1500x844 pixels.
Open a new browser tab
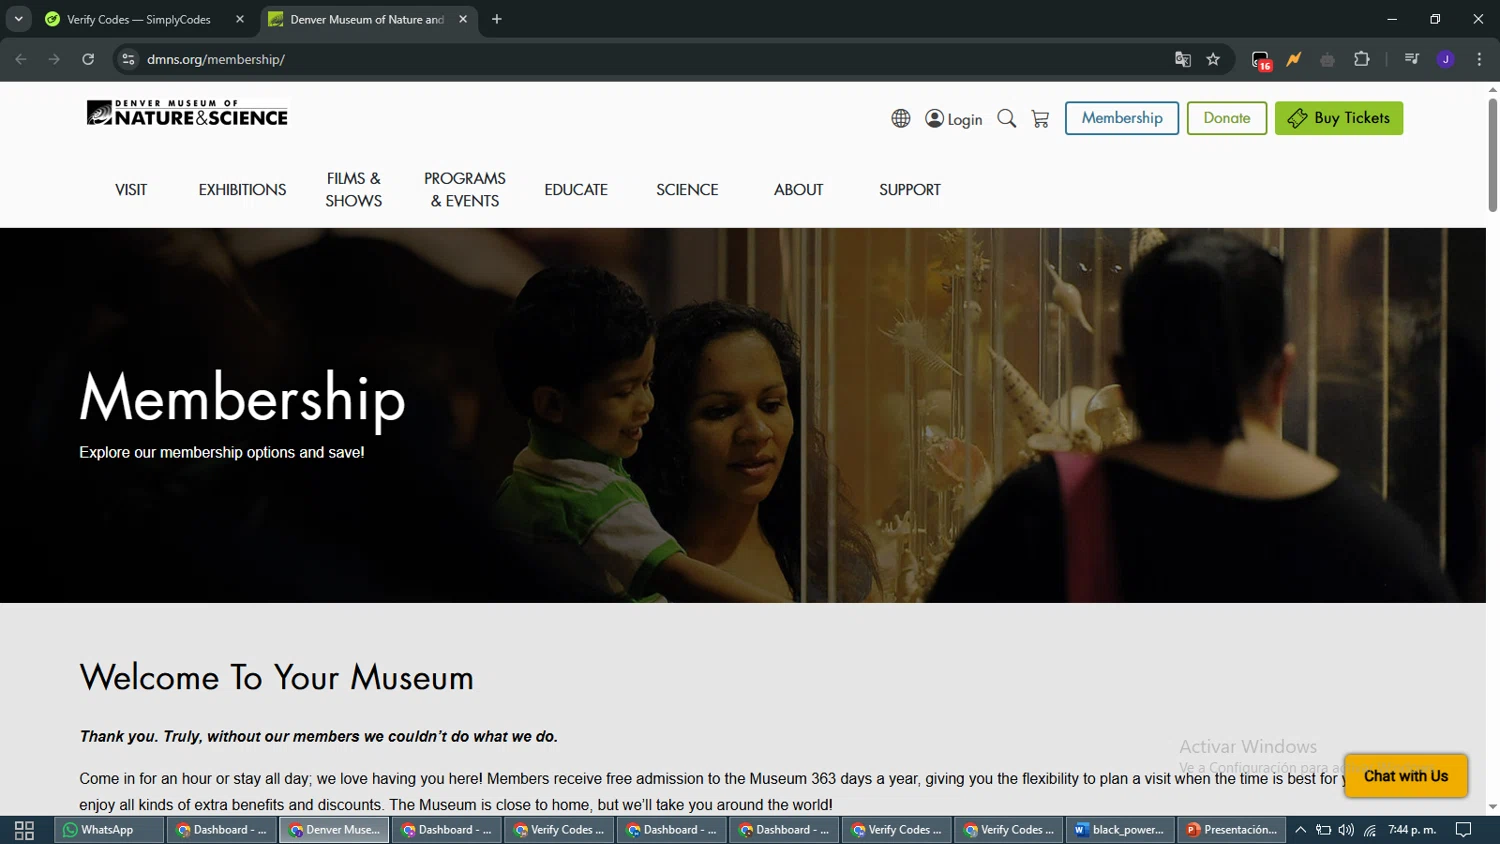(497, 19)
